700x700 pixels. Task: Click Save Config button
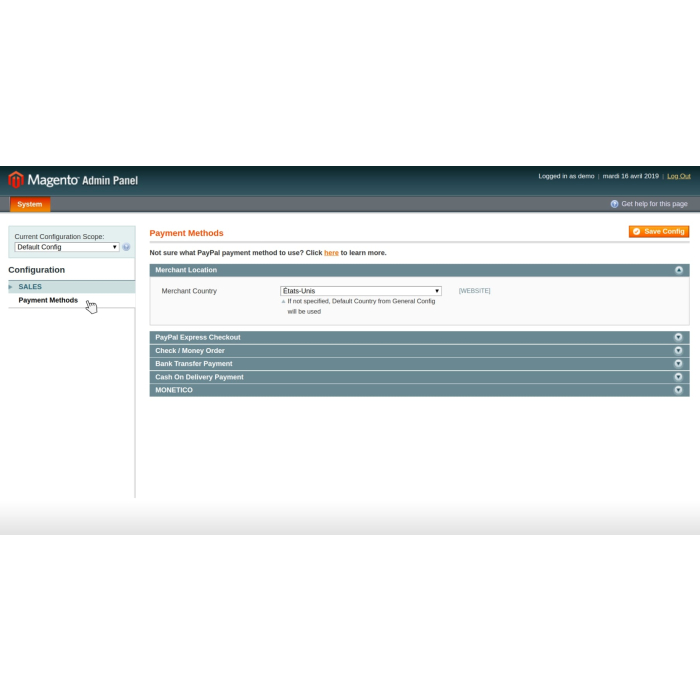tap(659, 231)
